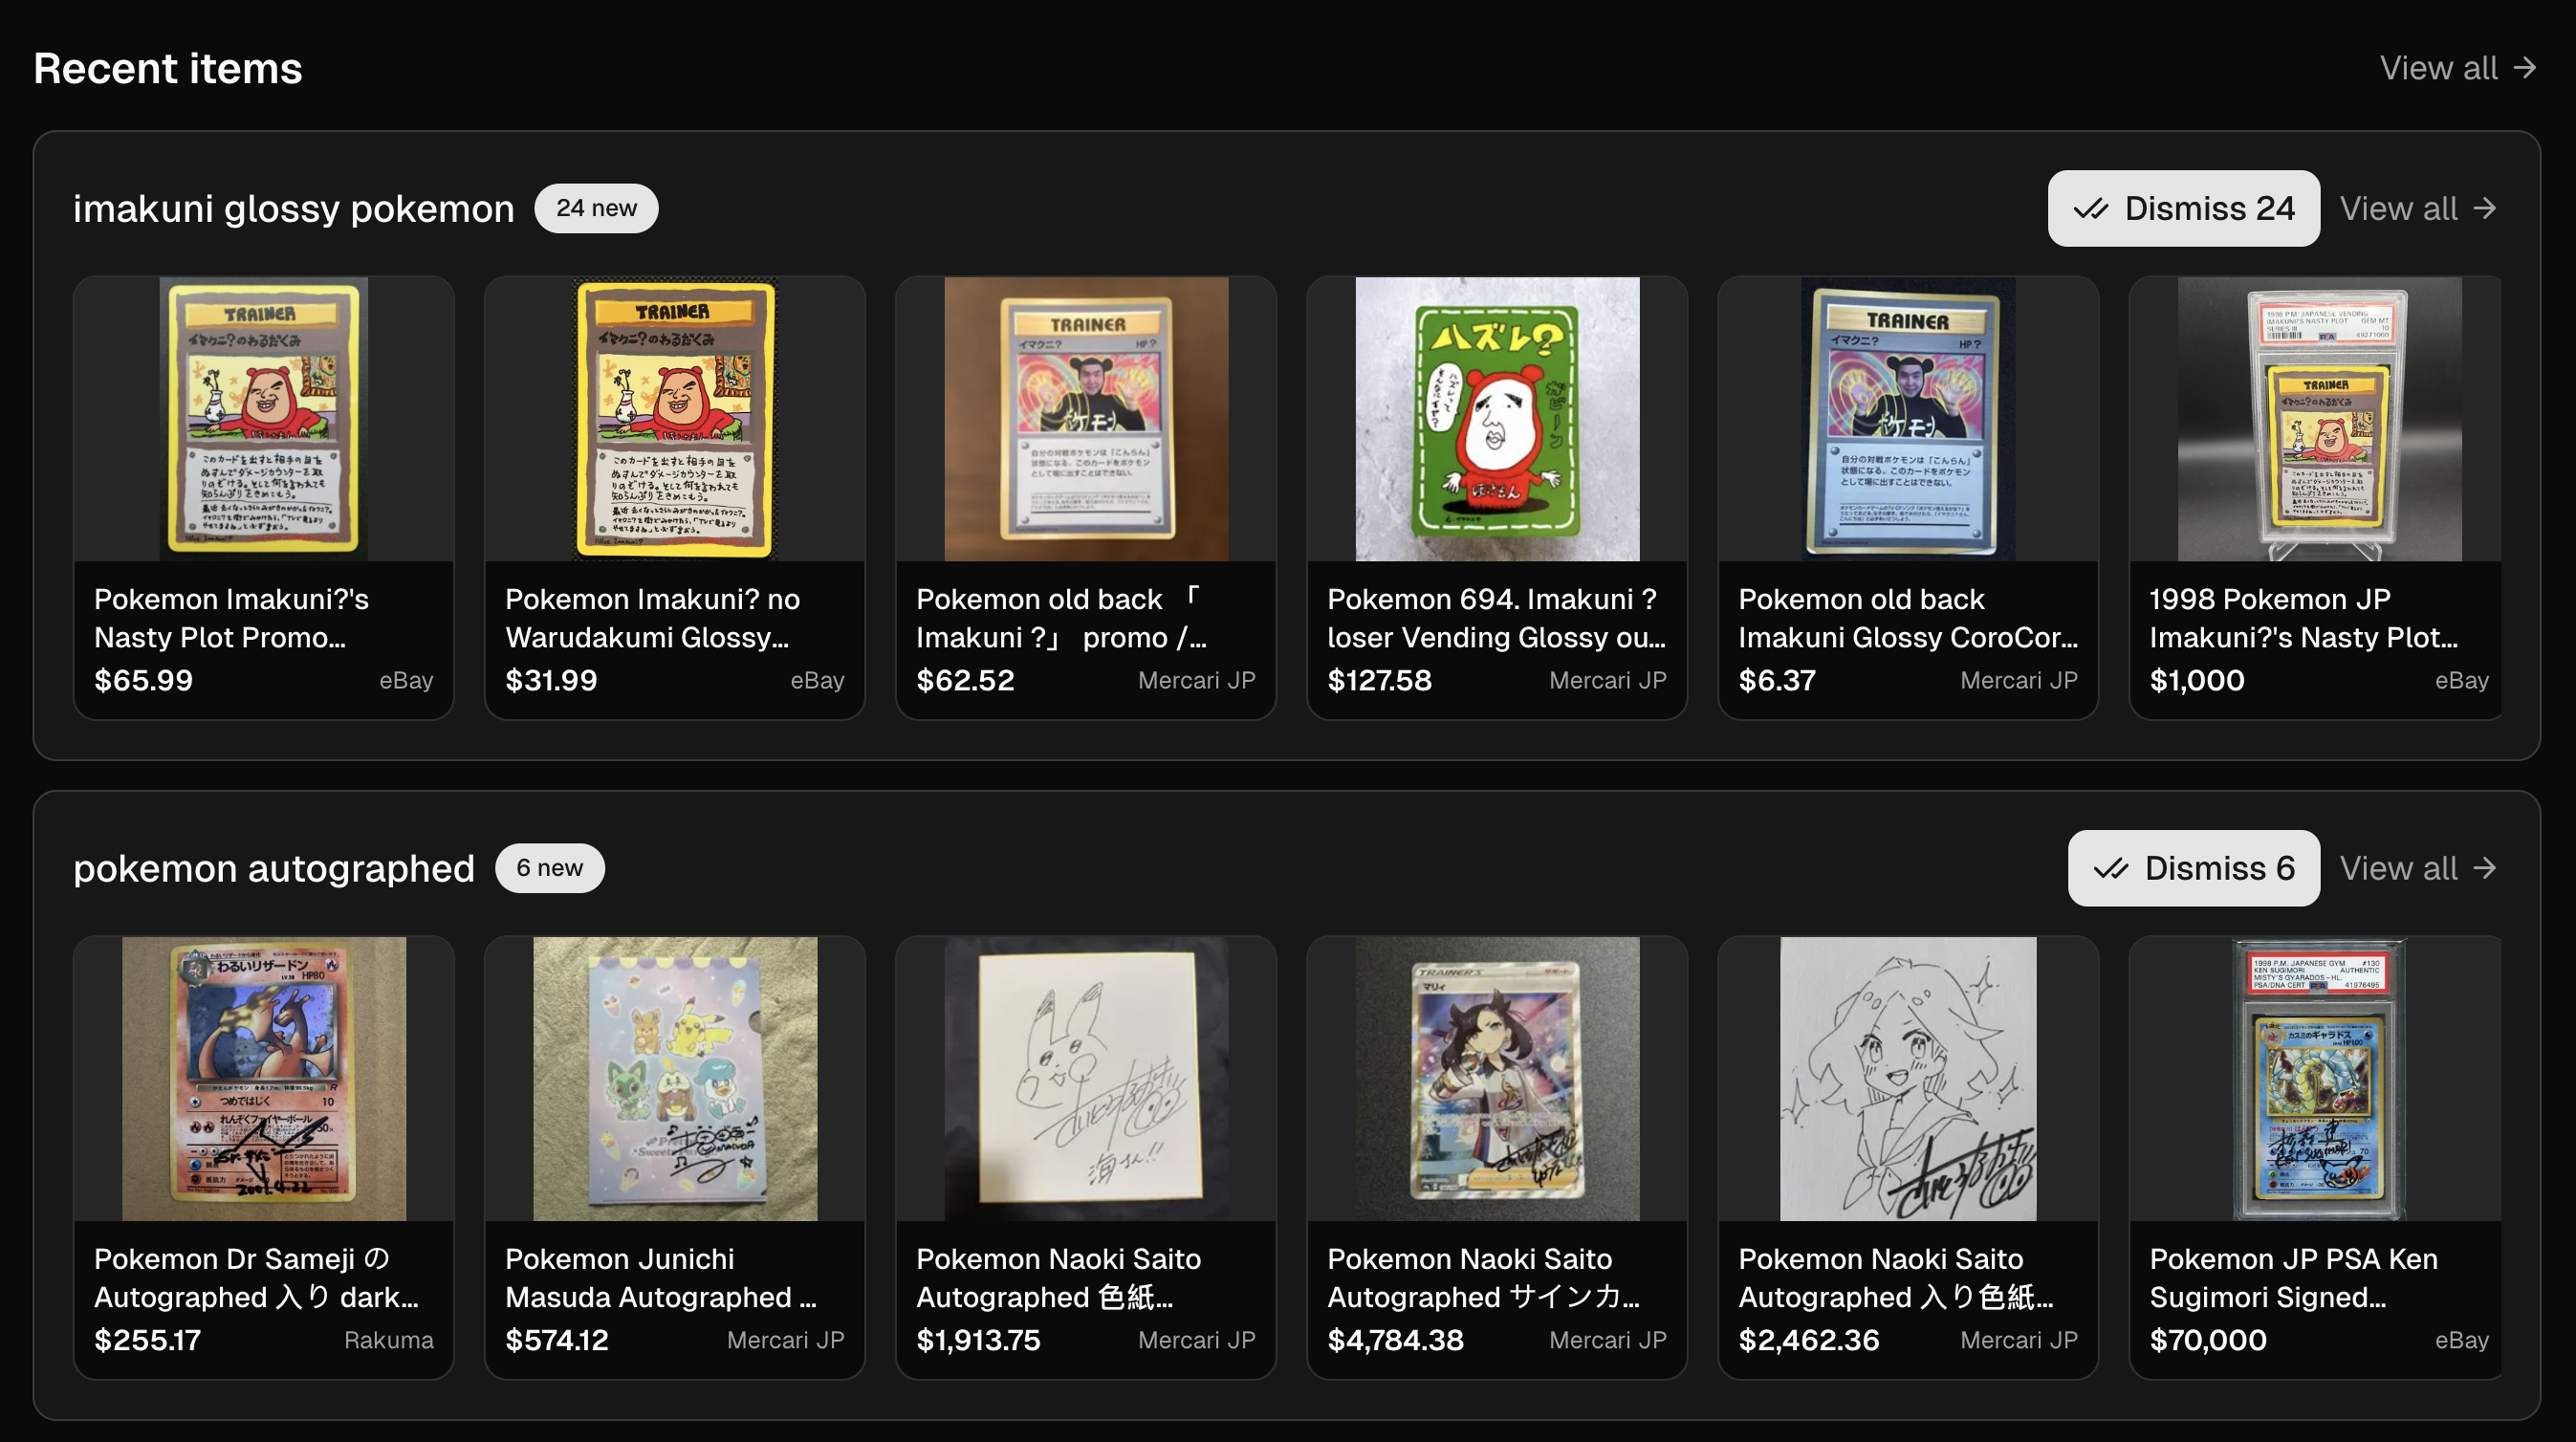Screen dimensions: 2576x1442
Task: Click the $127.58 price
Action: (1379, 680)
